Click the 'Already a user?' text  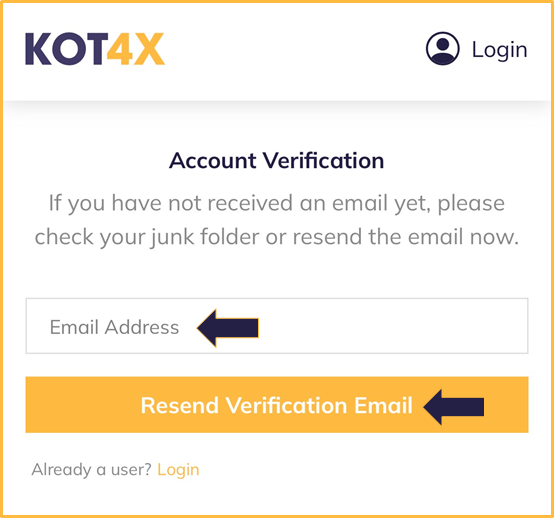click(x=92, y=470)
